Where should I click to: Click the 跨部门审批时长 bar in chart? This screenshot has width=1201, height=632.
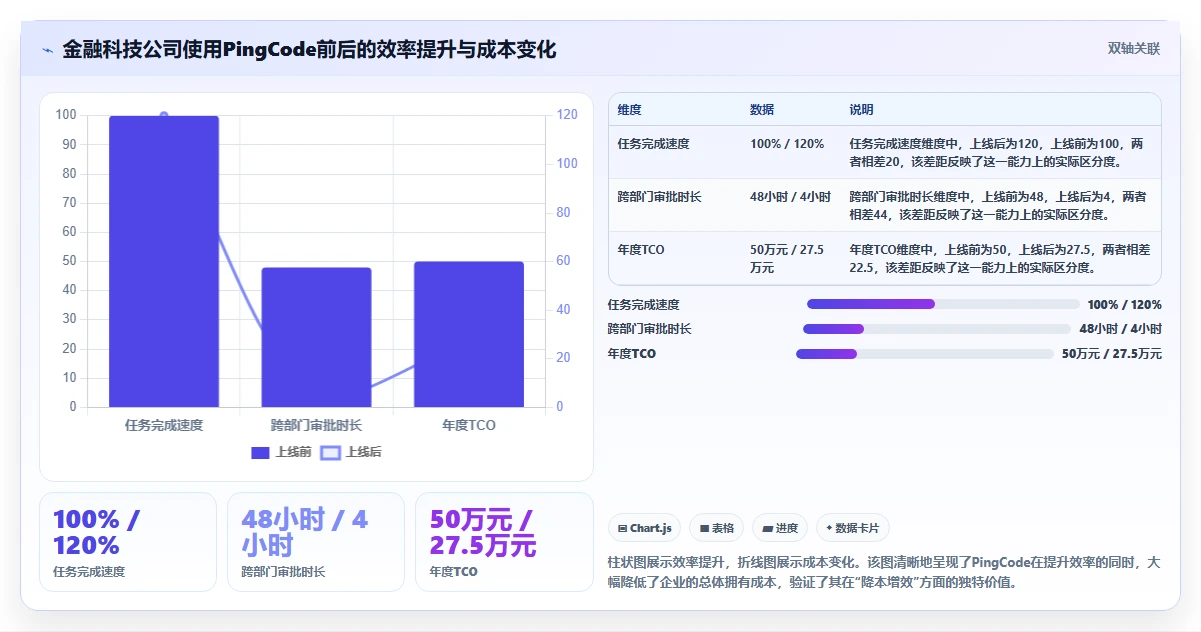pos(316,337)
